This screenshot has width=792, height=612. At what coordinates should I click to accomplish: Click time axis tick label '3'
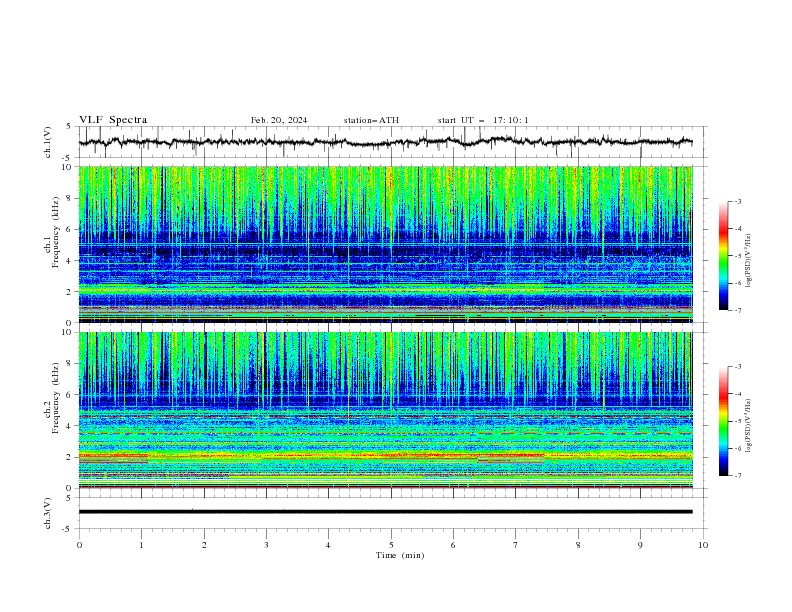coord(266,545)
